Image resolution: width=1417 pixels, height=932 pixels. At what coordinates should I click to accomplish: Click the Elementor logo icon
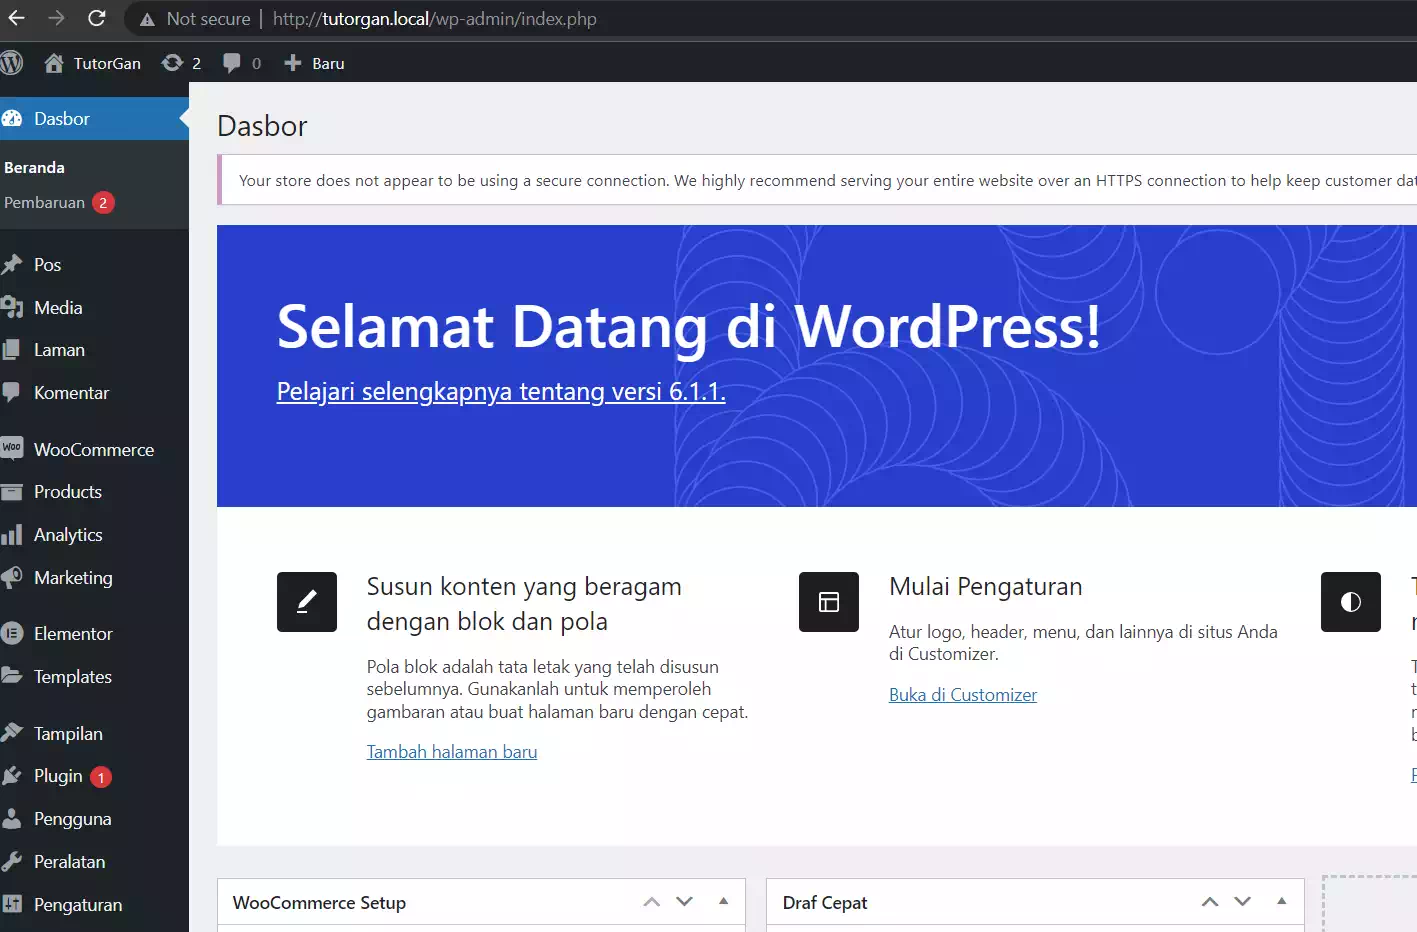click(12, 633)
